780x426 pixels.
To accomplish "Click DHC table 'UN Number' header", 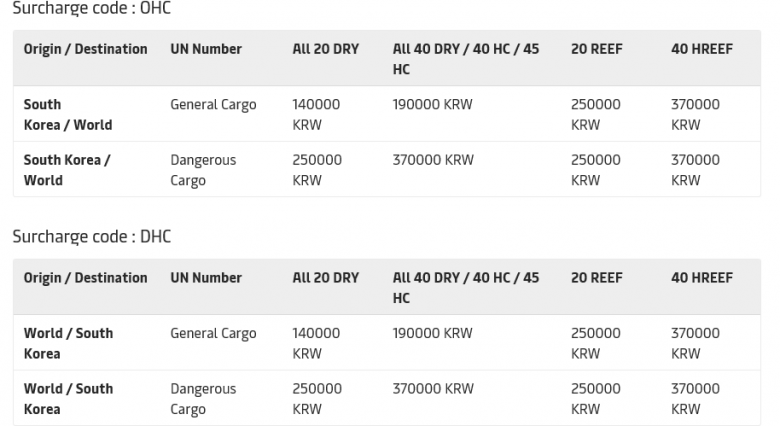I will click(206, 278).
